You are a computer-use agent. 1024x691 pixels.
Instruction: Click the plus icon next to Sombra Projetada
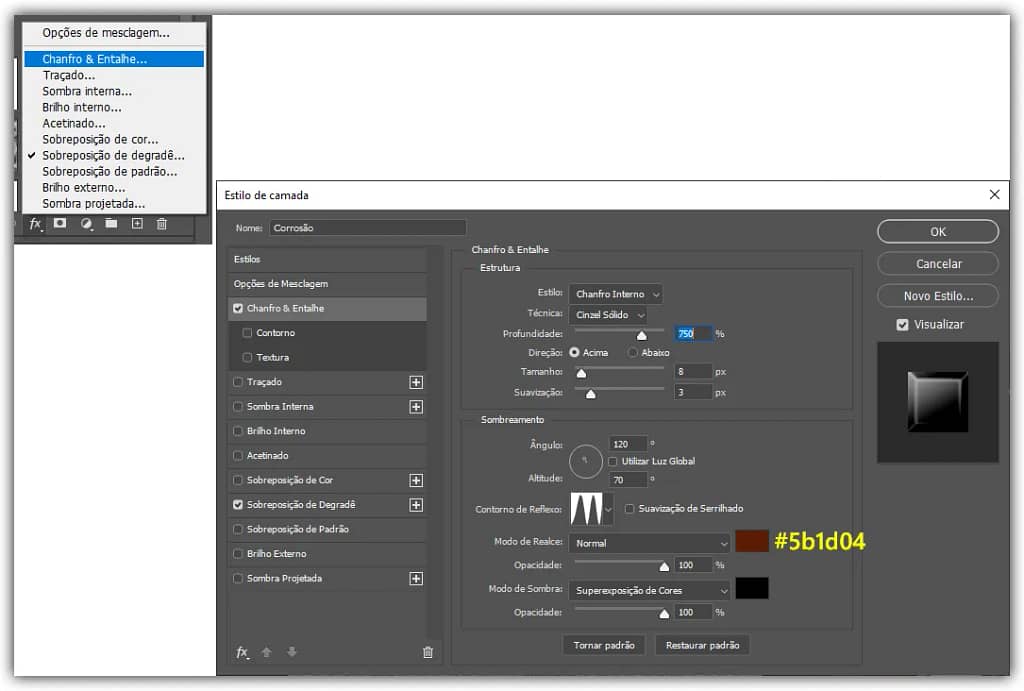(416, 579)
